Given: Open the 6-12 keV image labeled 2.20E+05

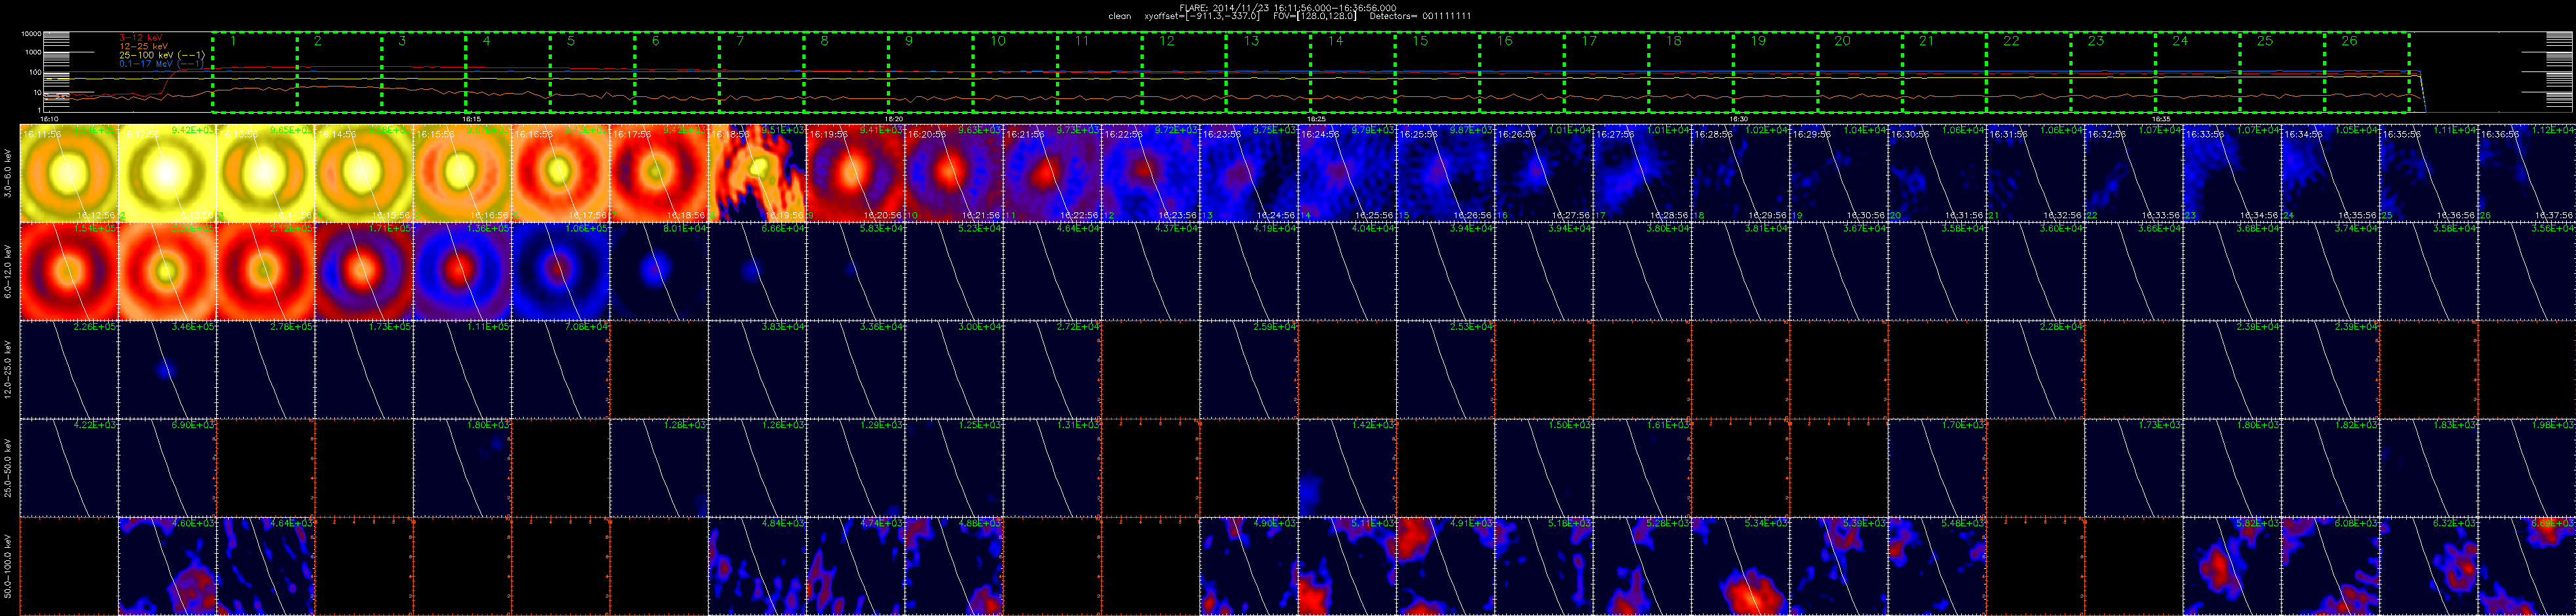Looking at the screenshot, I should [167, 271].
